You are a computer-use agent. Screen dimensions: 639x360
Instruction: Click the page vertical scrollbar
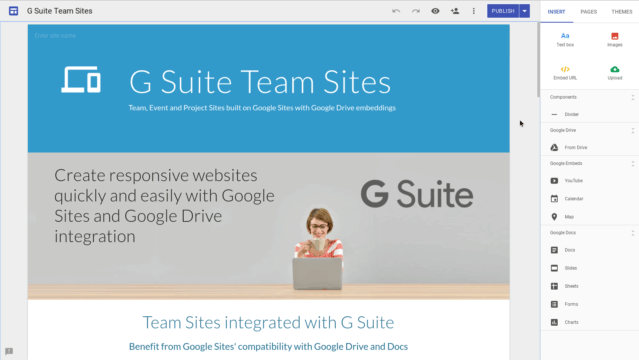tap(538, 60)
